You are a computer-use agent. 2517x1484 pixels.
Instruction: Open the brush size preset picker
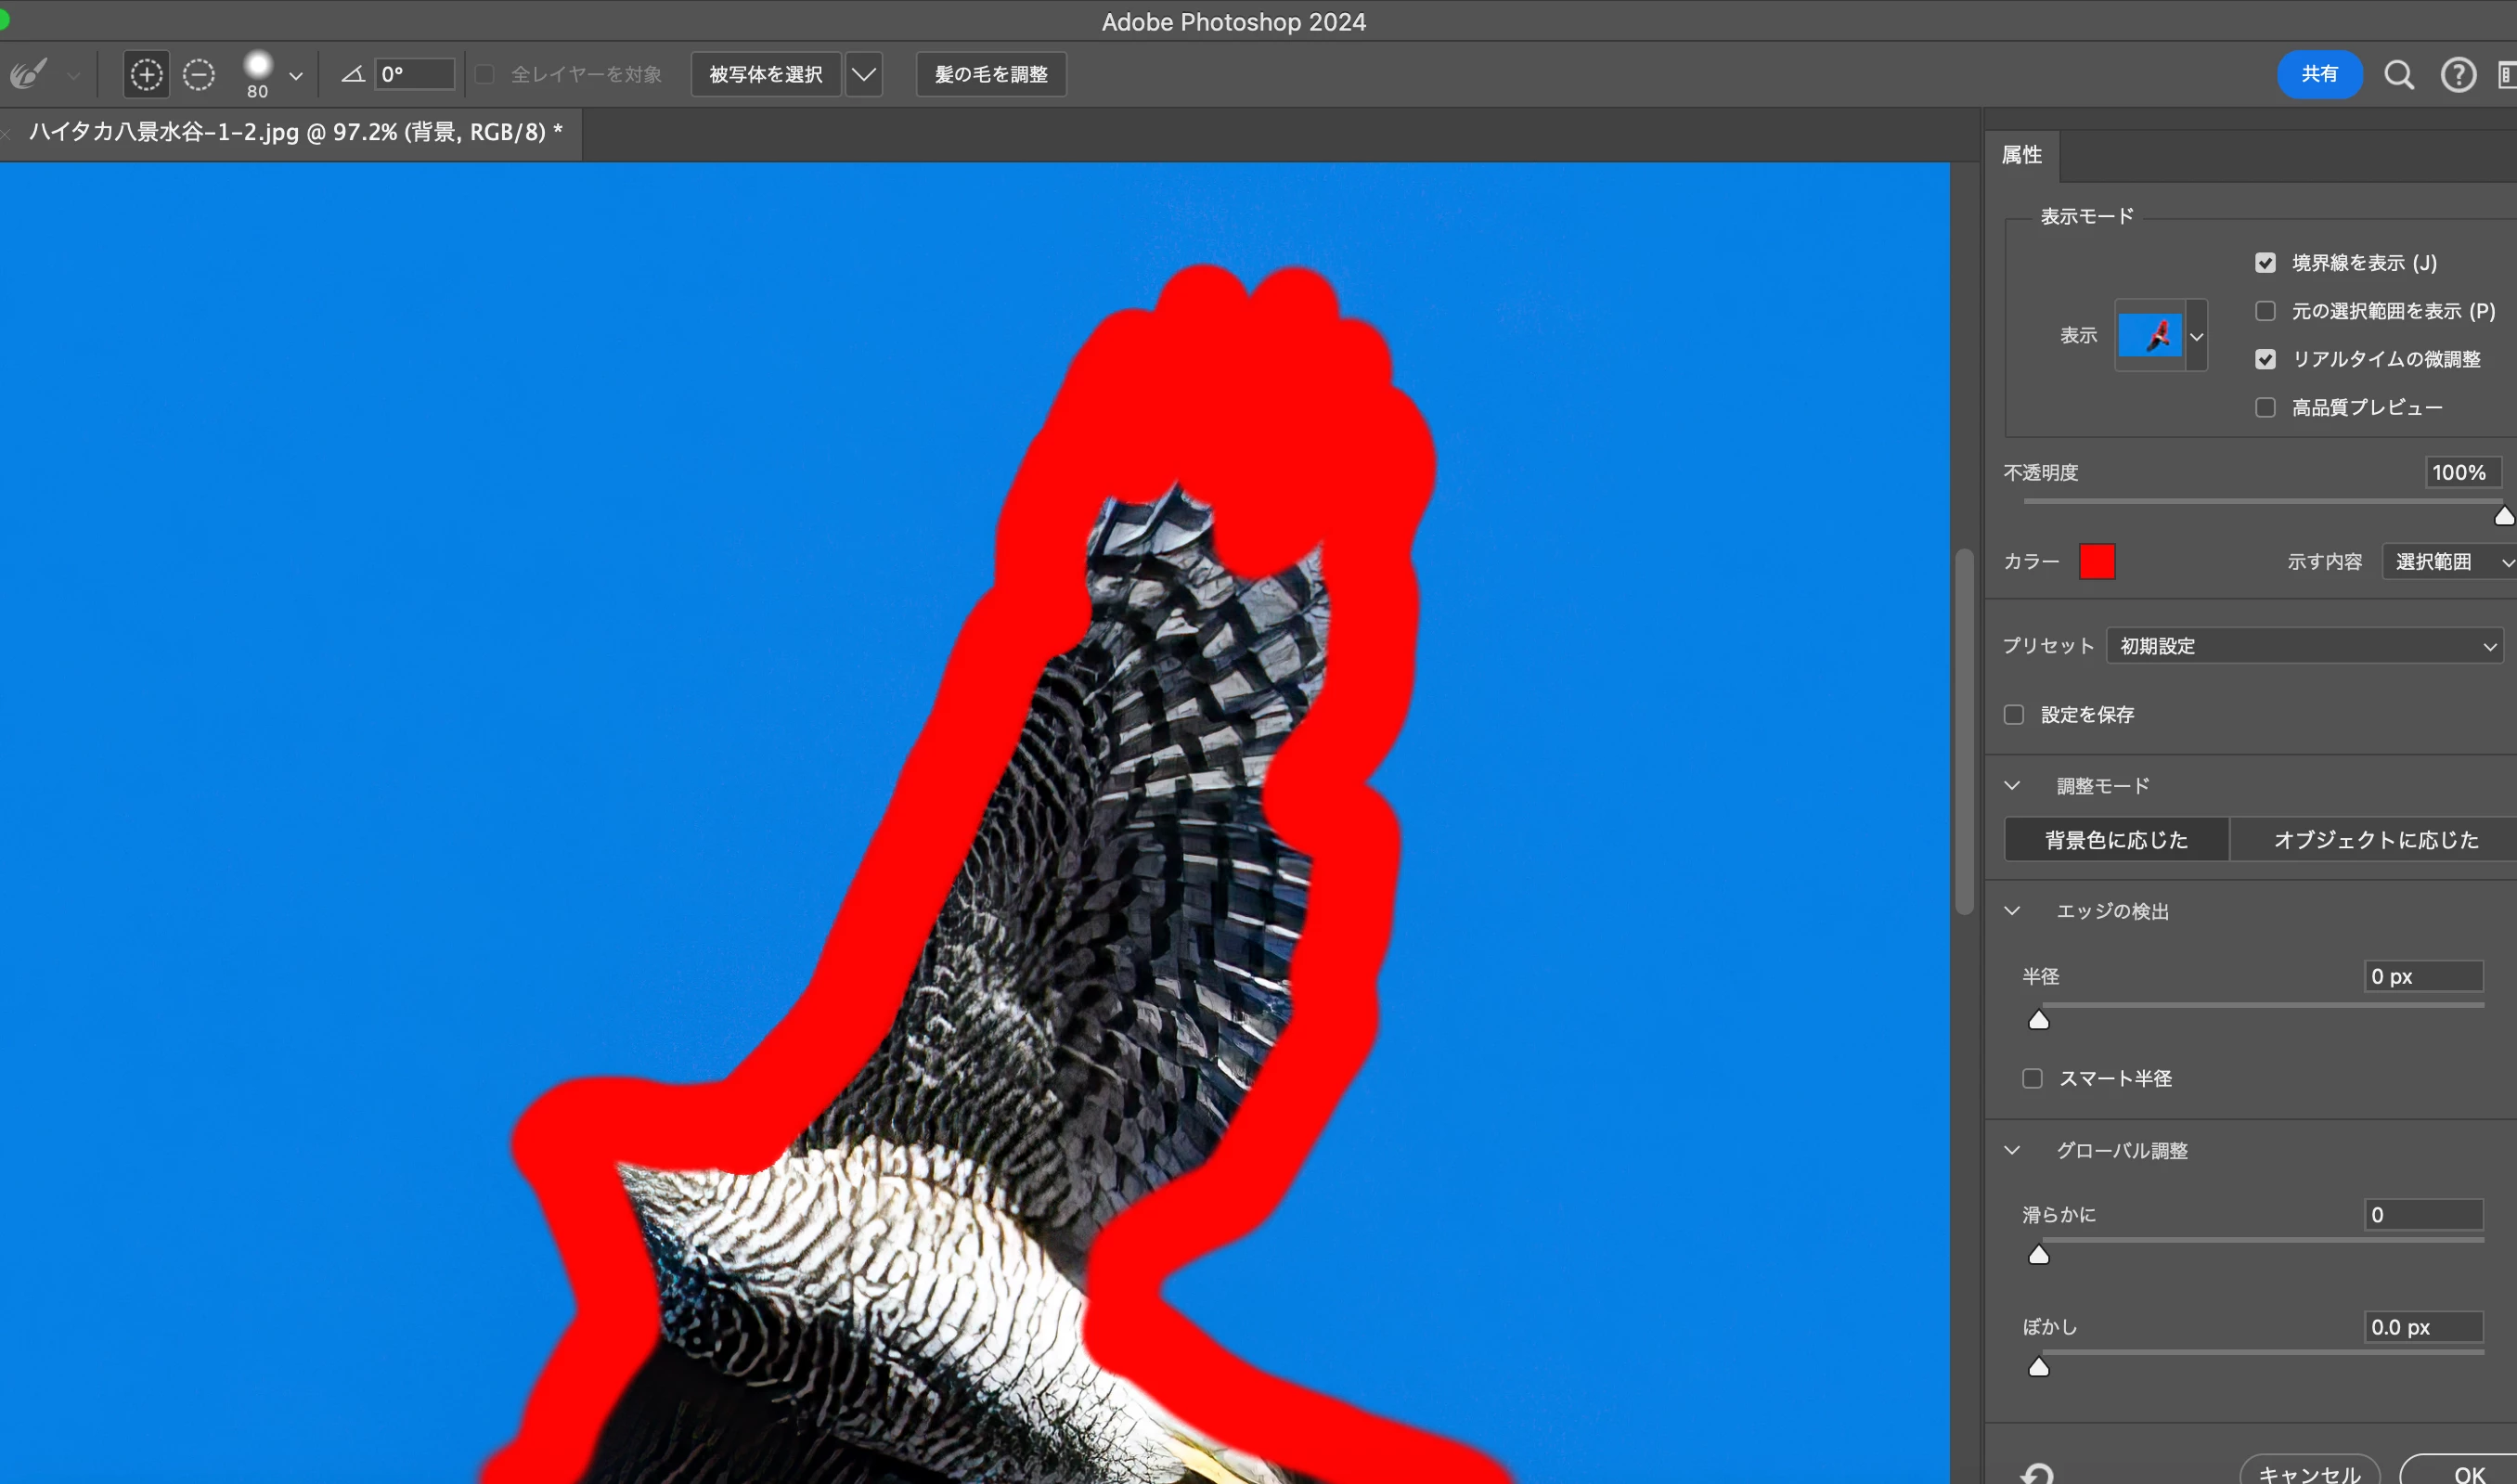click(x=295, y=75)
